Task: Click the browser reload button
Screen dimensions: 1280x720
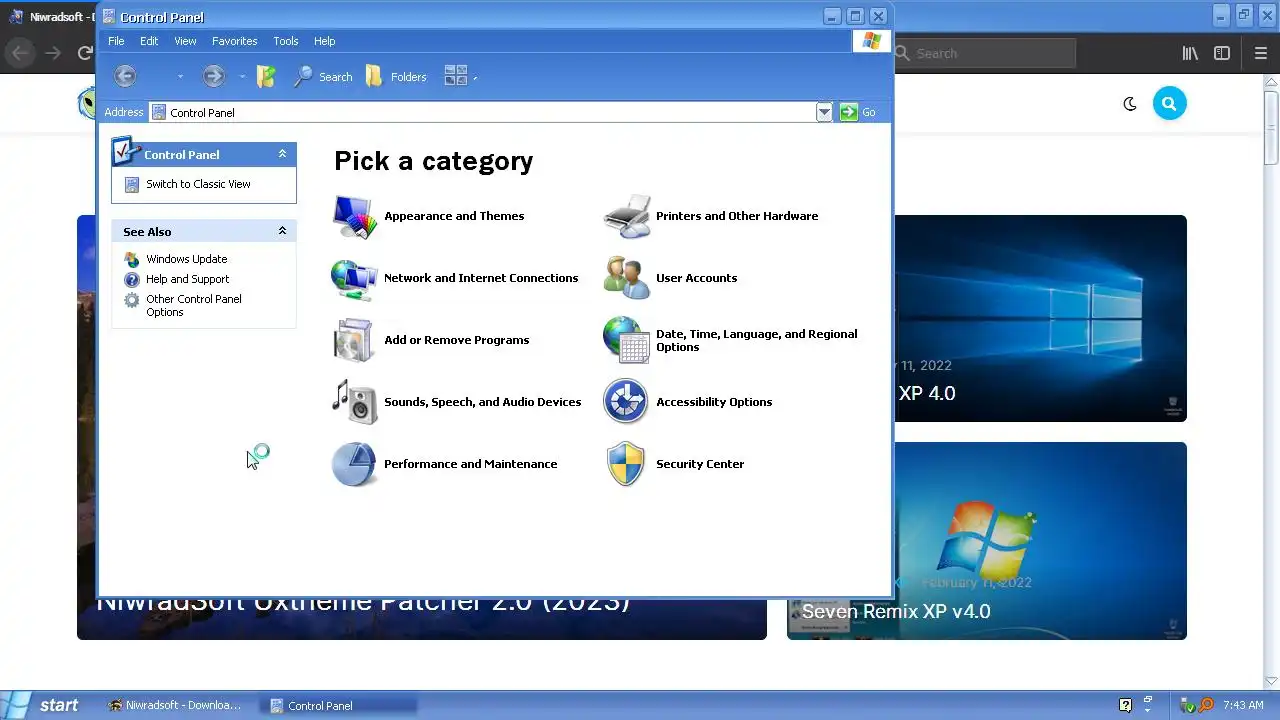Action: pyautogui.click(x=85, y=54)
